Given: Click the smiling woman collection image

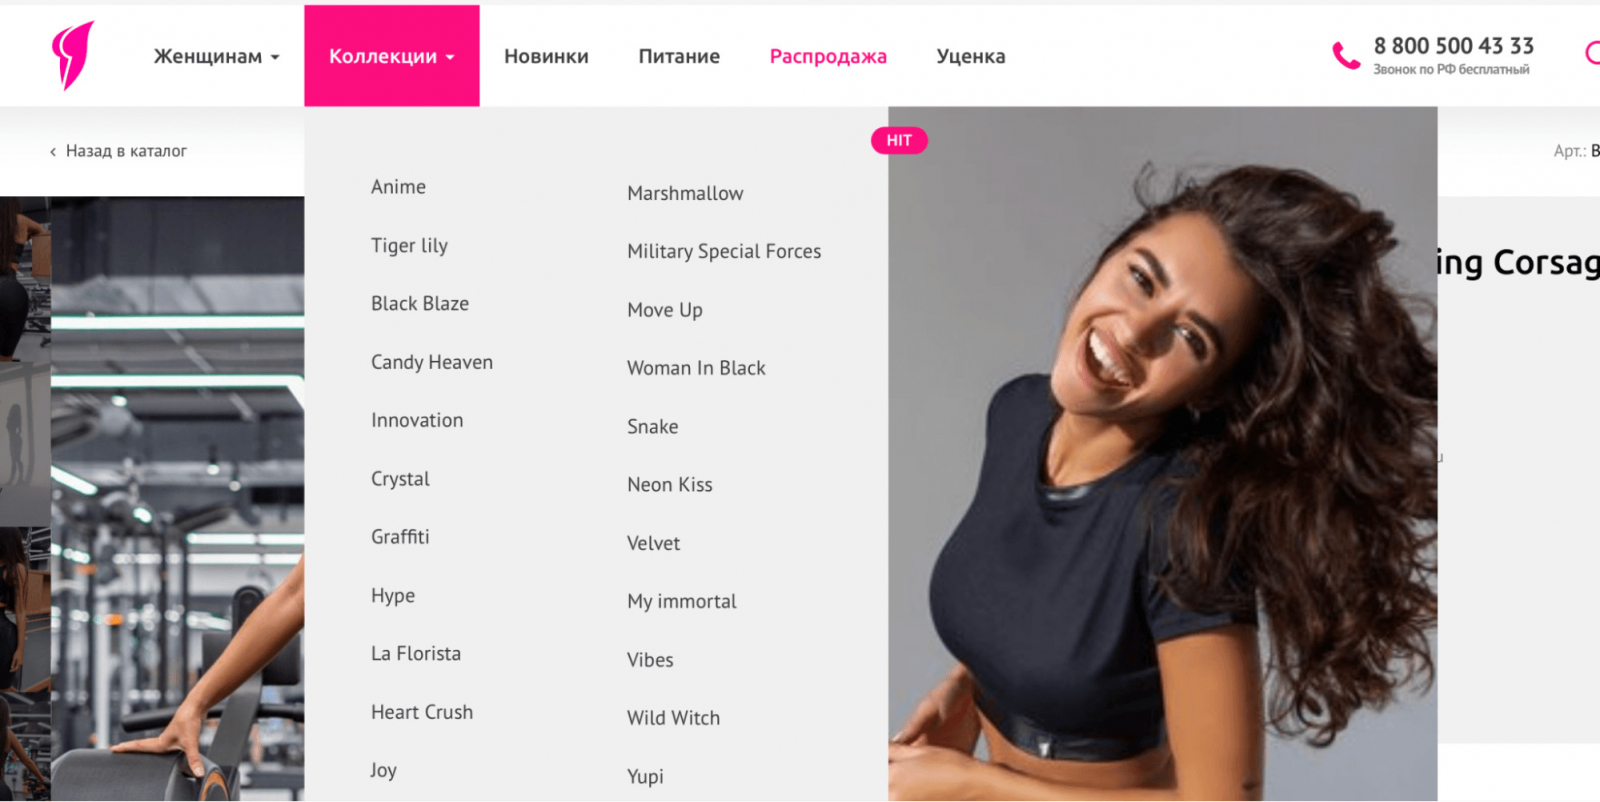Looking at the screenshot, I should point(1162,454).
